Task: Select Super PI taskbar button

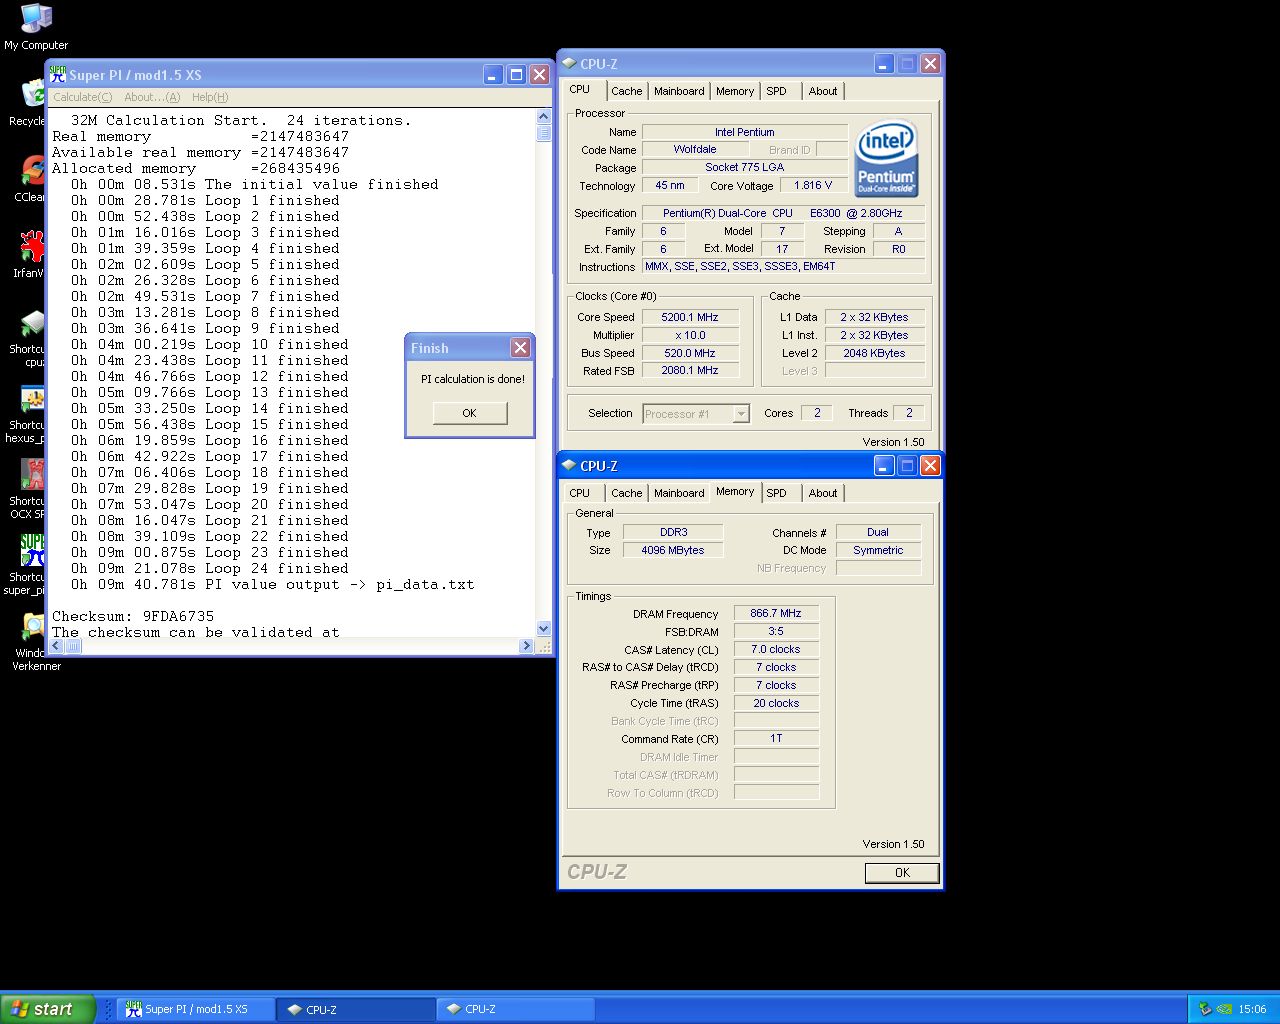Action: (196, 1009)
